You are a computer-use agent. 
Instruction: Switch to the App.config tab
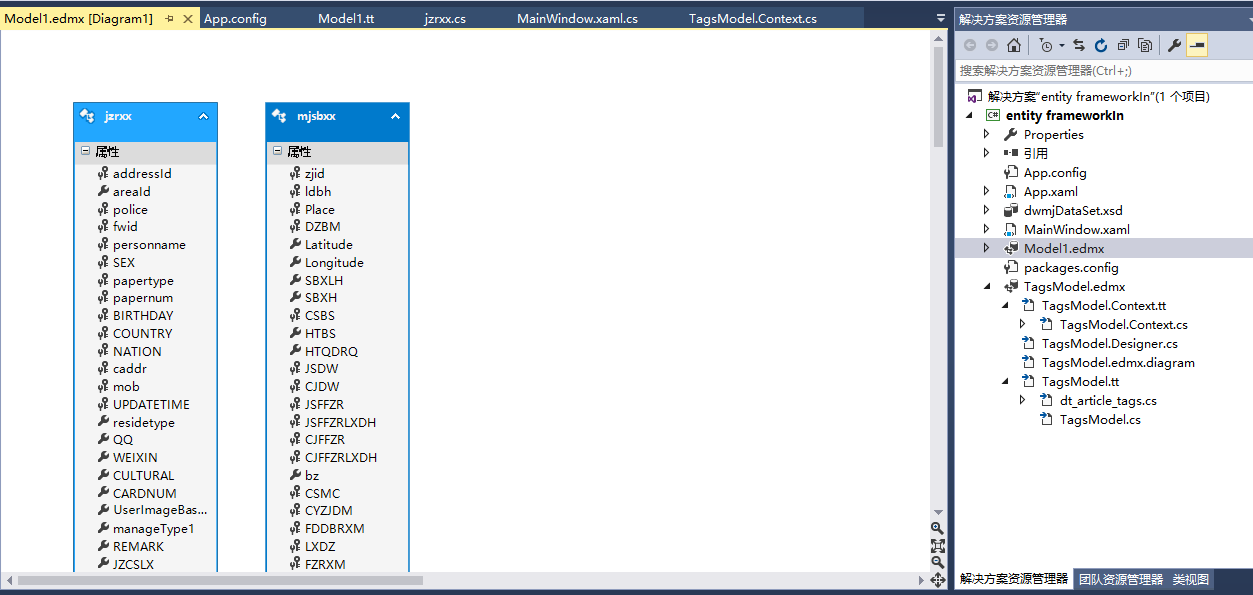coord(235,19)
